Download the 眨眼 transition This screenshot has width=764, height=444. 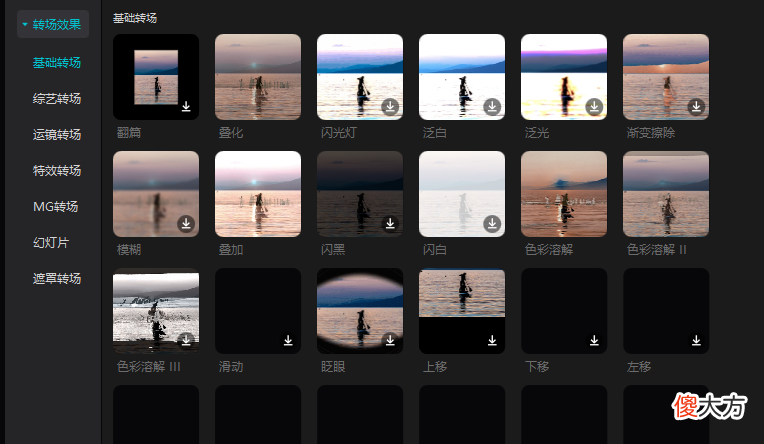(390, 340)
